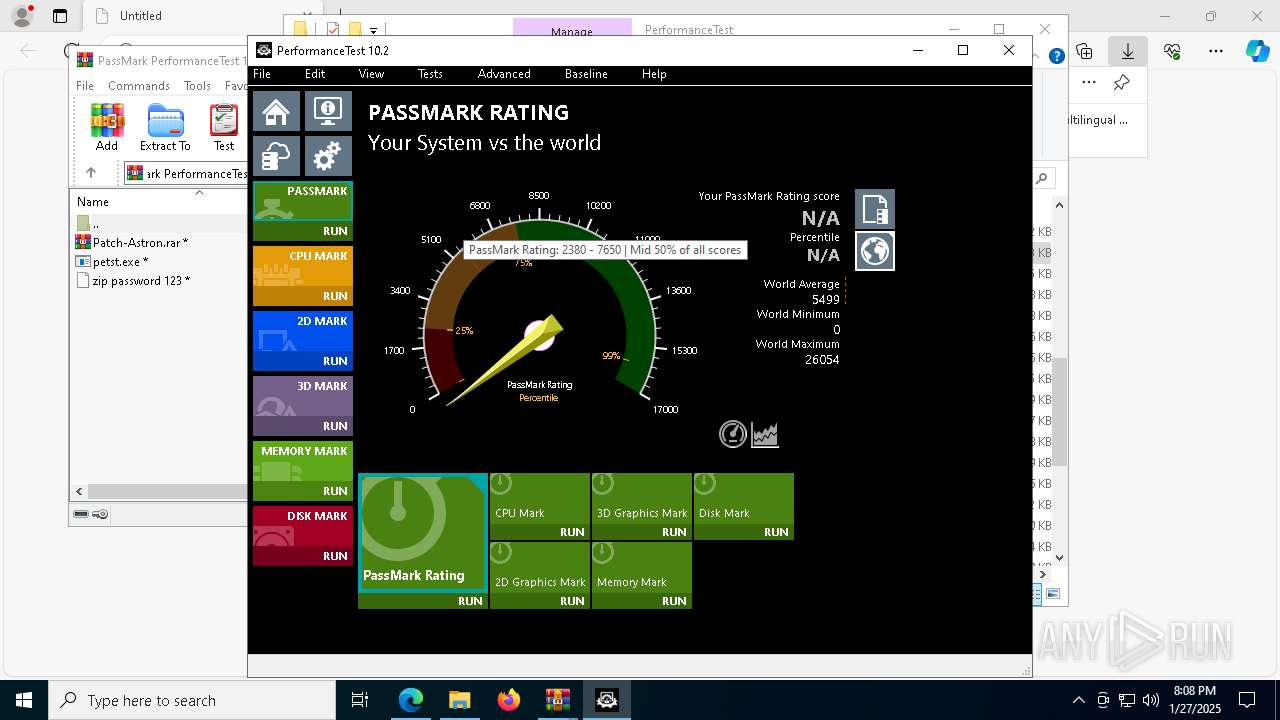The image size is (1280, 720).
Task: Open File Explorer from taskbar
Action: pyautogui.click(x=459, y=700)
